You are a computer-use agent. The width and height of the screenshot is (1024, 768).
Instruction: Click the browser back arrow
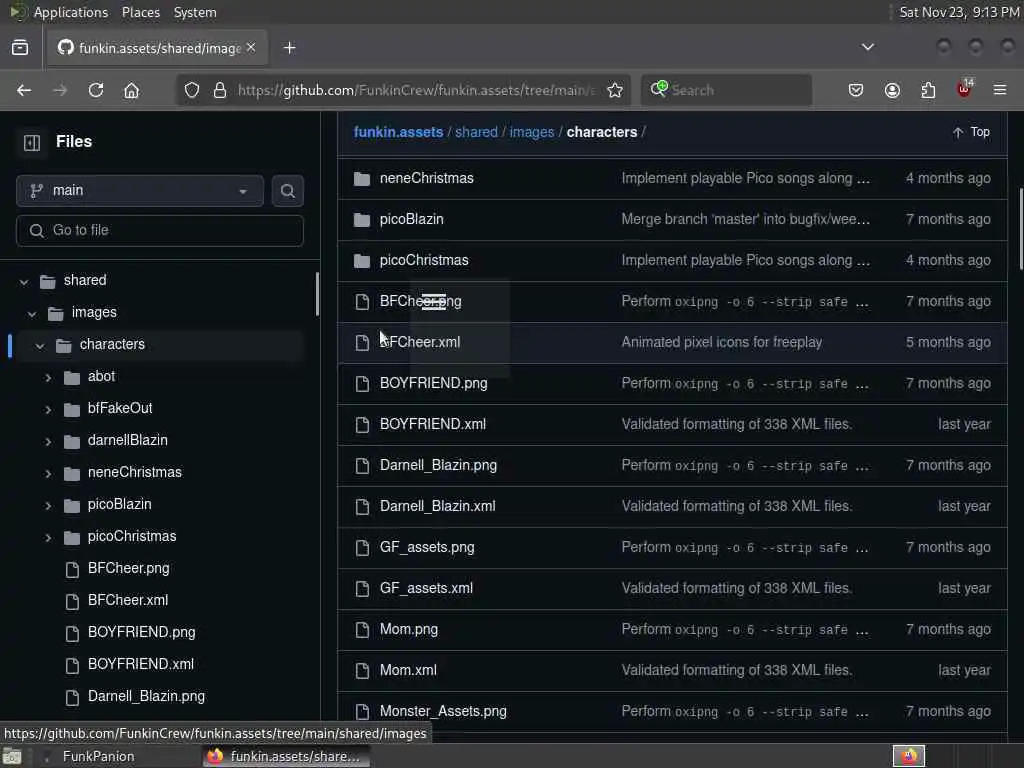(24, 90)
